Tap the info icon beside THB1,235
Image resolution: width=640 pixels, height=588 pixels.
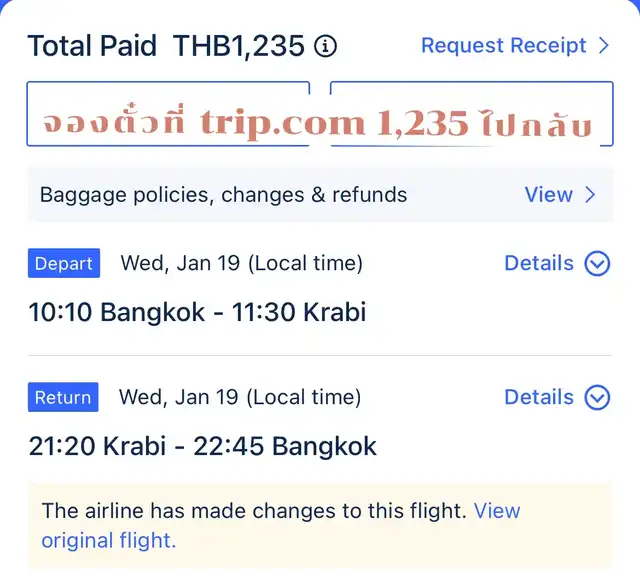coord(325,46)
